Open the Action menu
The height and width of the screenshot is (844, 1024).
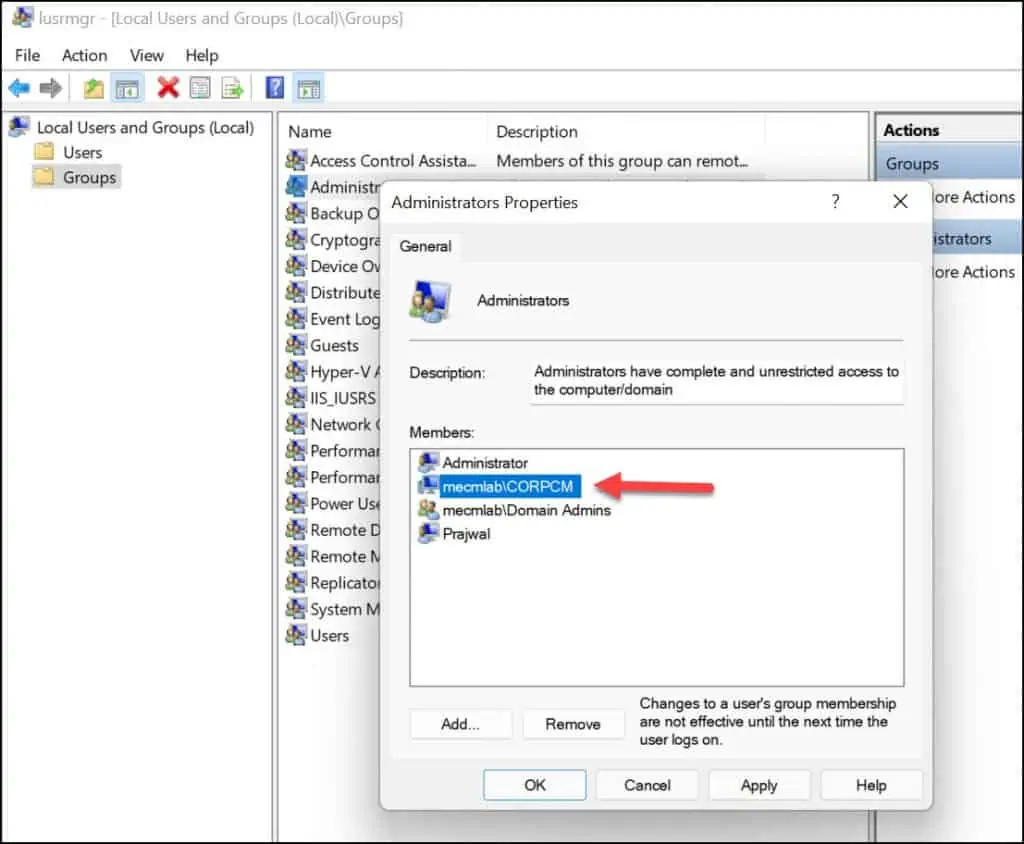[x=84, y=55]
